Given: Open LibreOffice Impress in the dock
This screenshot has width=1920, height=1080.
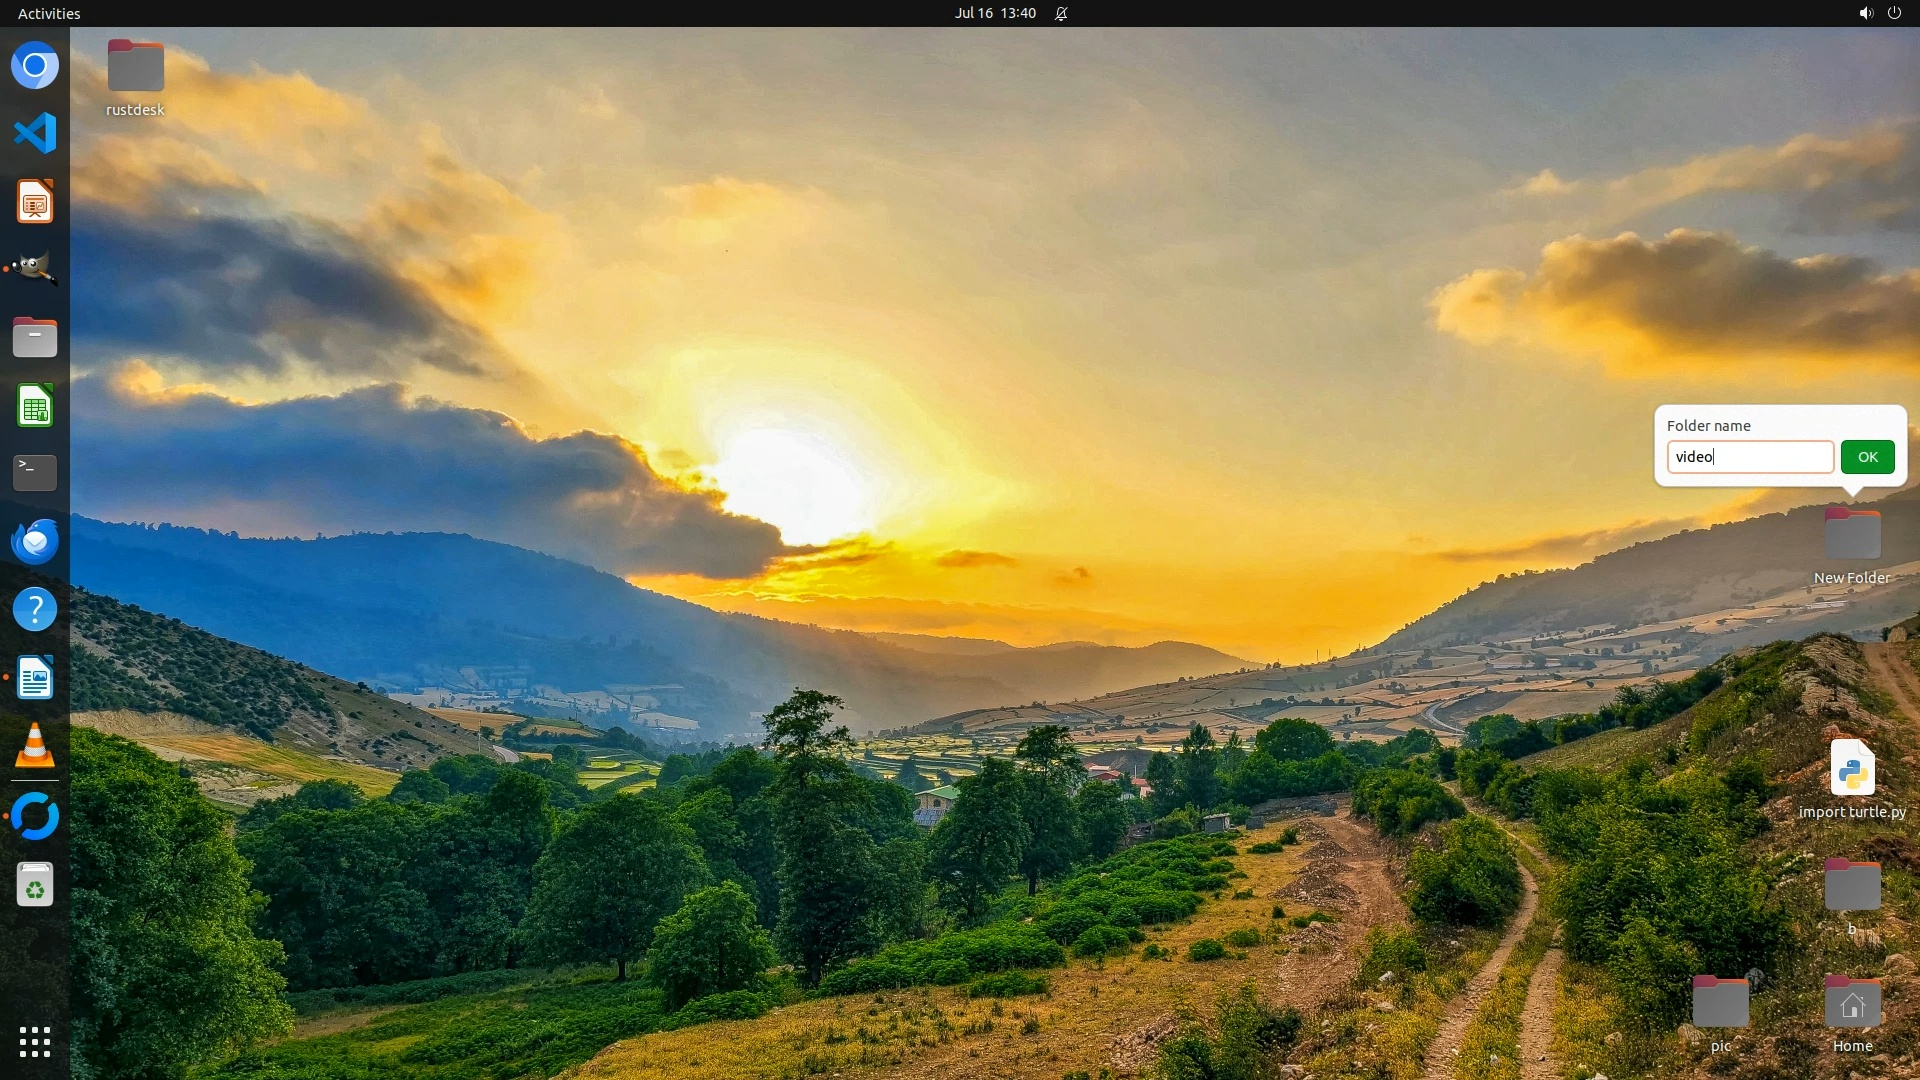Looking at the screenshot, I should coord(35,203).
